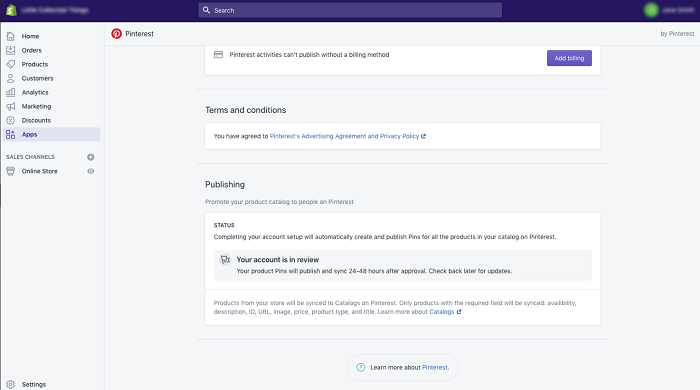700x390 pixels.
Task: Open Settings in the sidebar
Action: click(34, 384)
